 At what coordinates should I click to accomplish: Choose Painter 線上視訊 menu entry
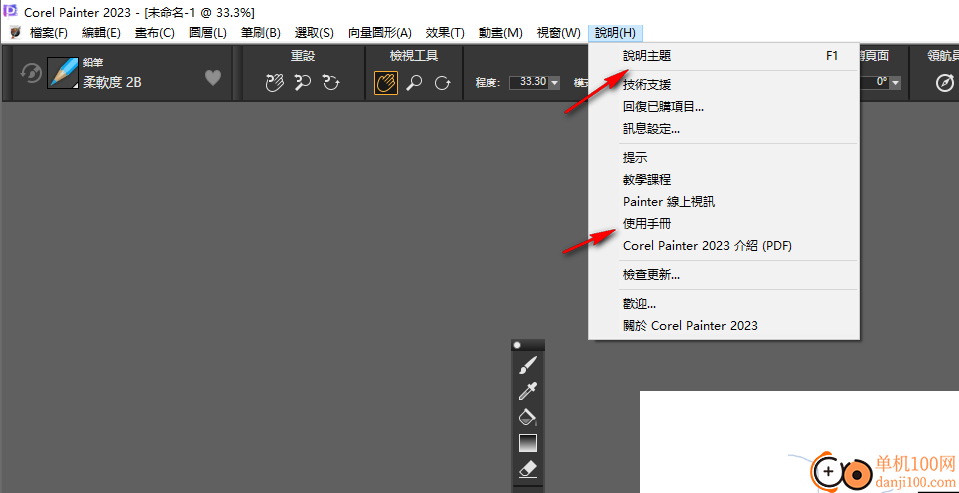click(724, 202)
